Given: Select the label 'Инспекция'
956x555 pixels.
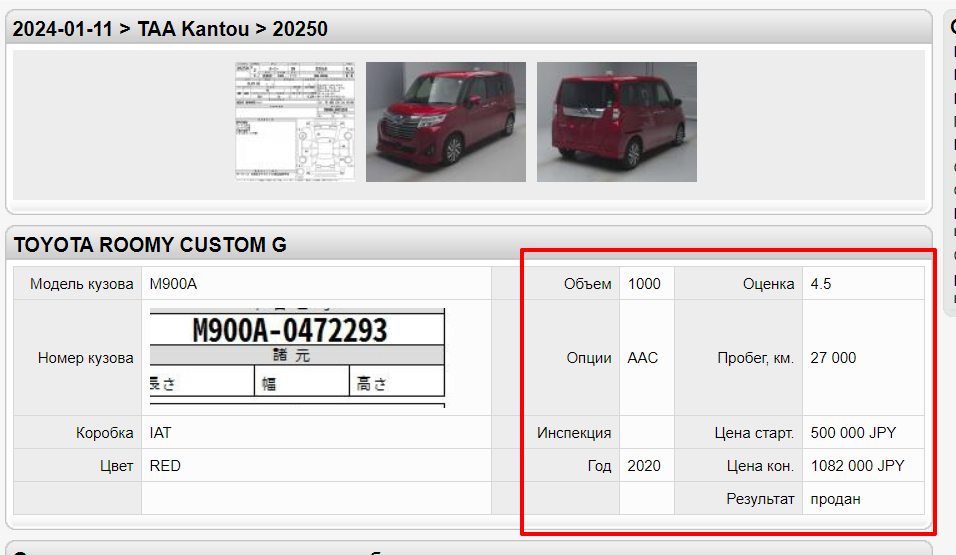Looking at the screenshot, I should tap(574, 432).
